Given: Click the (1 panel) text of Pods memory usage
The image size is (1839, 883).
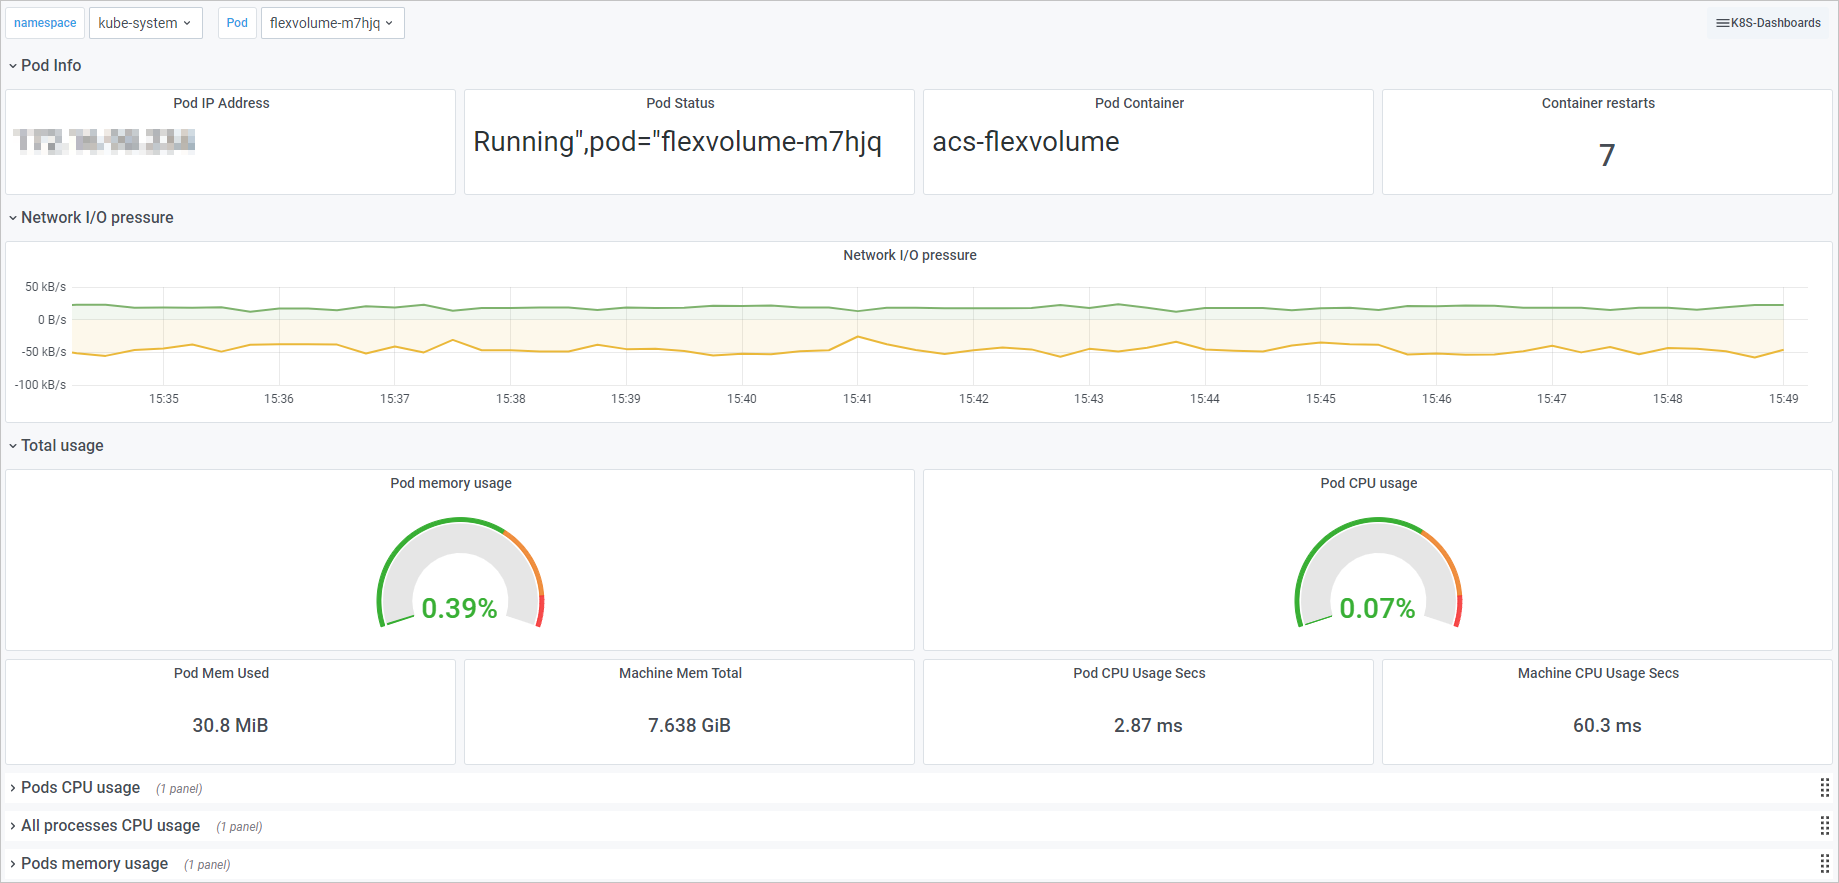Looking at the screenshot, I should click(x=207, y=865).
